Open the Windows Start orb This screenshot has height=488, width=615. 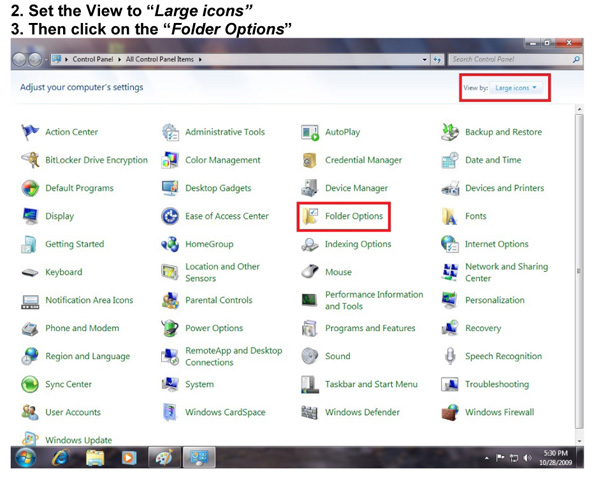pos(26,458)
